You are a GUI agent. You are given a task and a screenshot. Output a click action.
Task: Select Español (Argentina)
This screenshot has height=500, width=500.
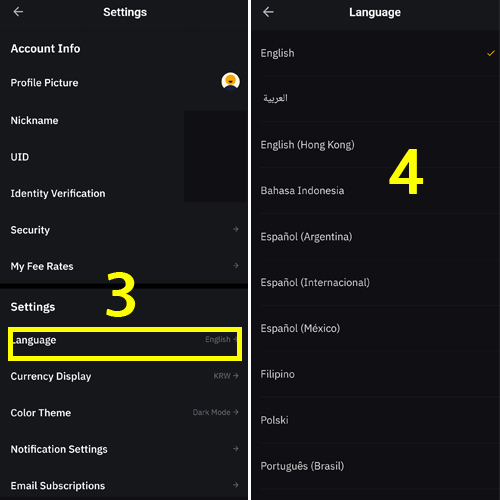(376, 236)
